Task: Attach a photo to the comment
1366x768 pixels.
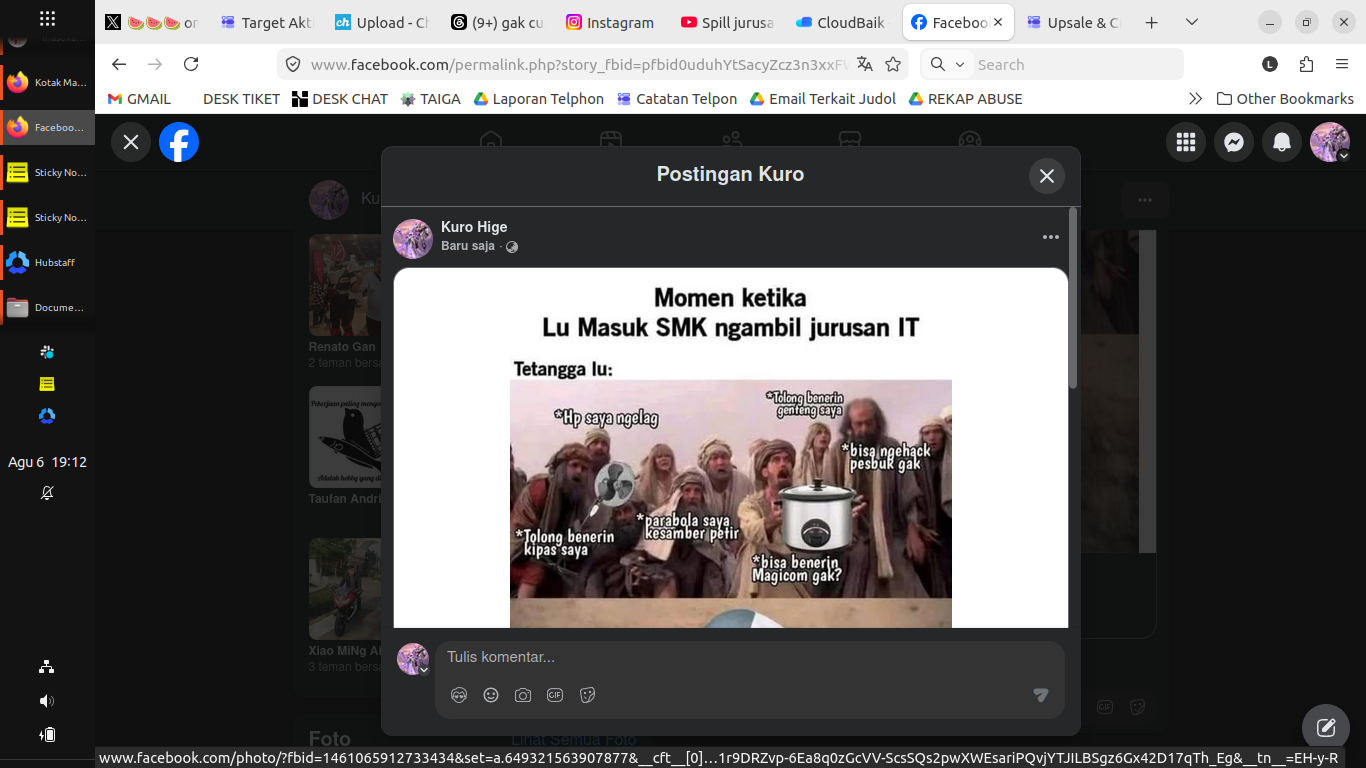Action: [523, 695]
